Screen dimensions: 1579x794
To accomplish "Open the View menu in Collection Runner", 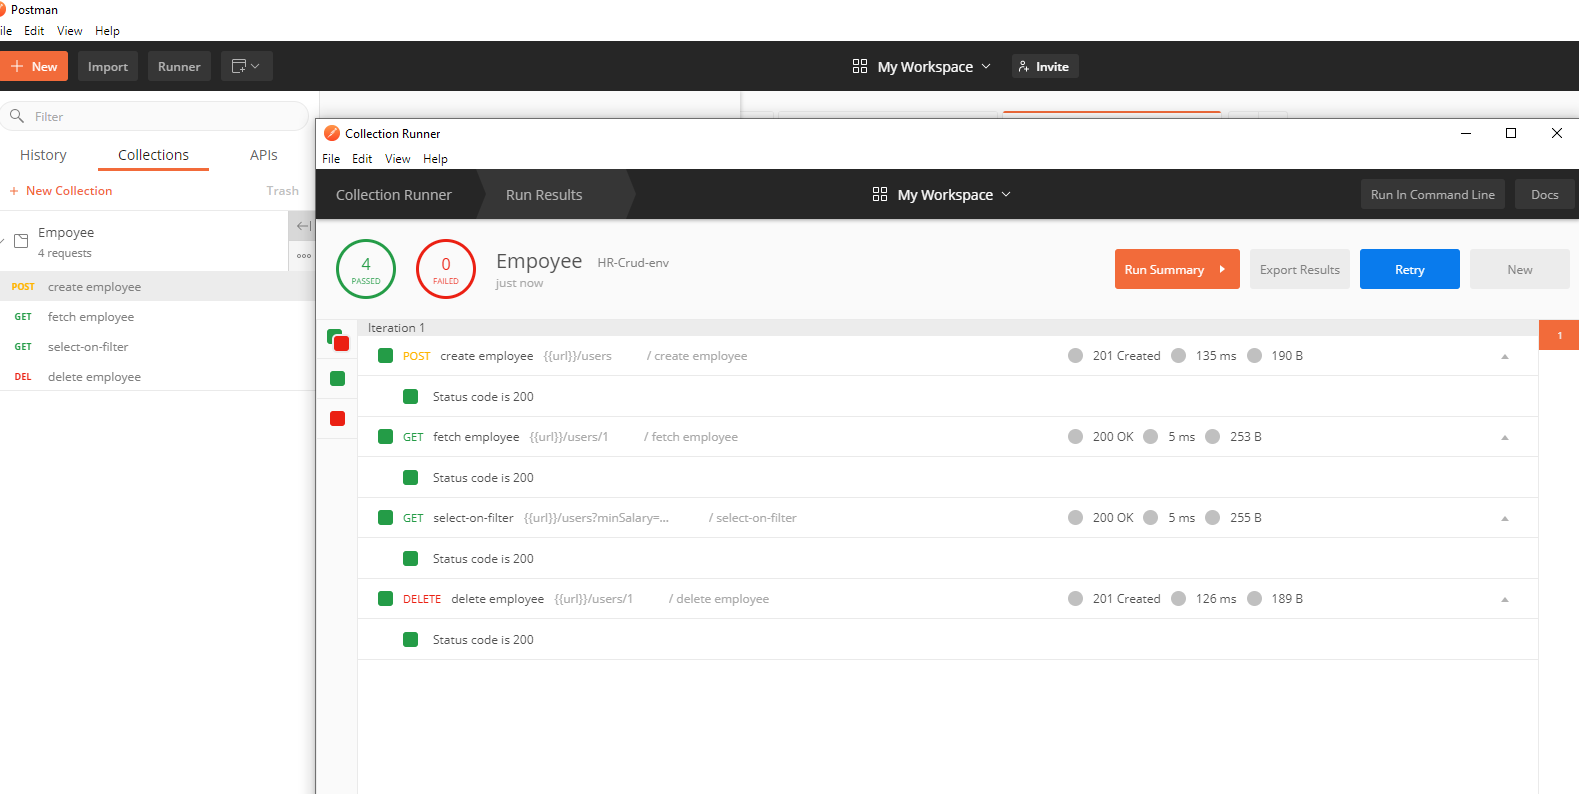I will [x=398, y=159].
